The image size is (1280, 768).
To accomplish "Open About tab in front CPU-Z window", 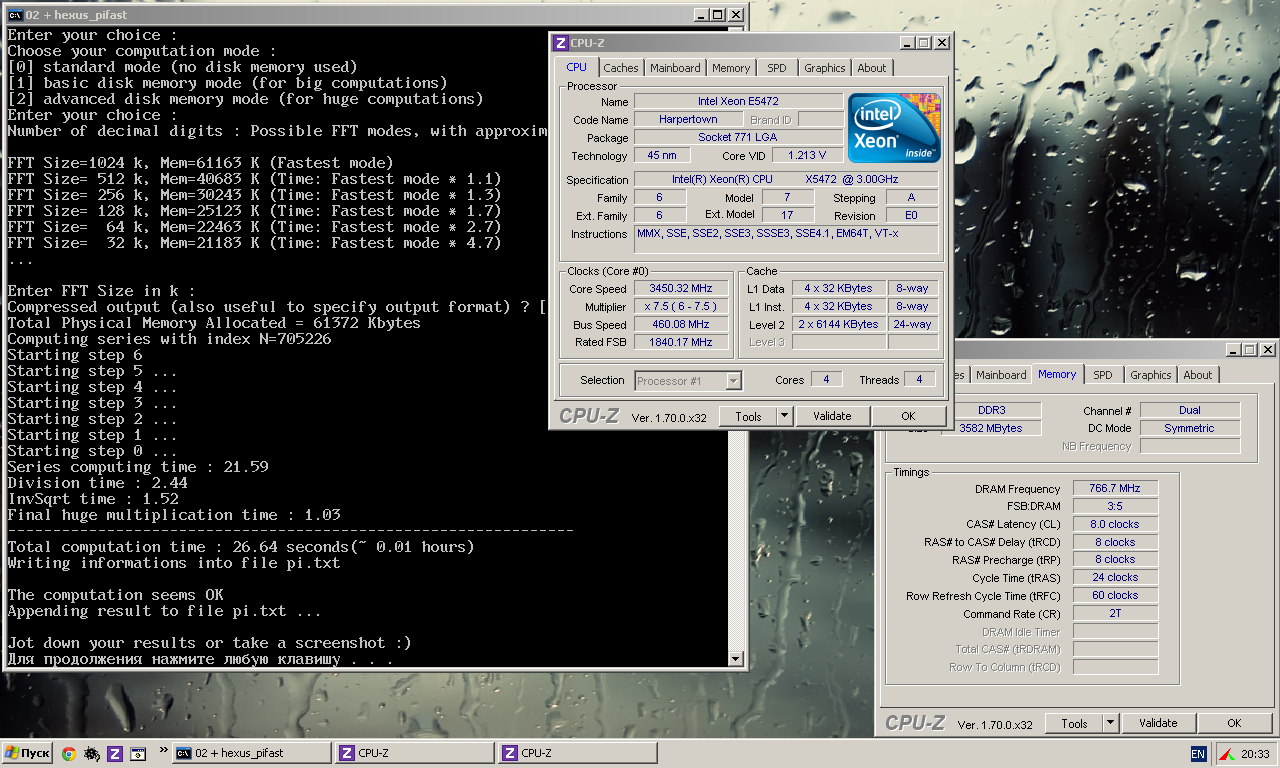I will click(x=872, y=68).
